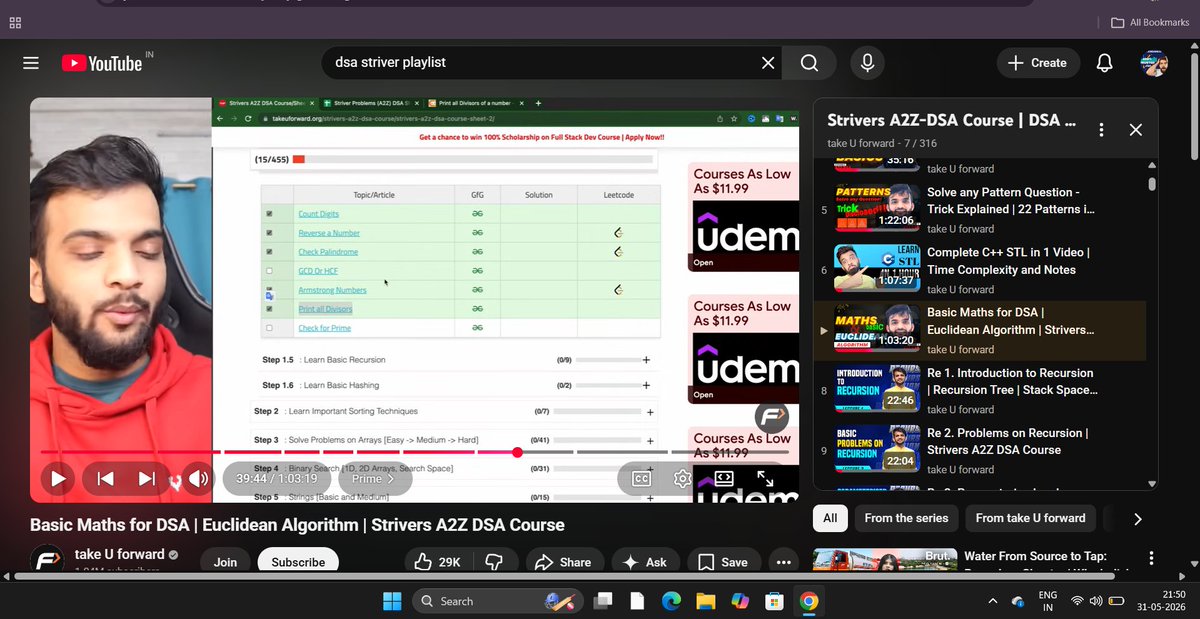1200x619 pixels.
Task: Open Google Chrome taskbar icon
Action: click(x=809, y=601)
